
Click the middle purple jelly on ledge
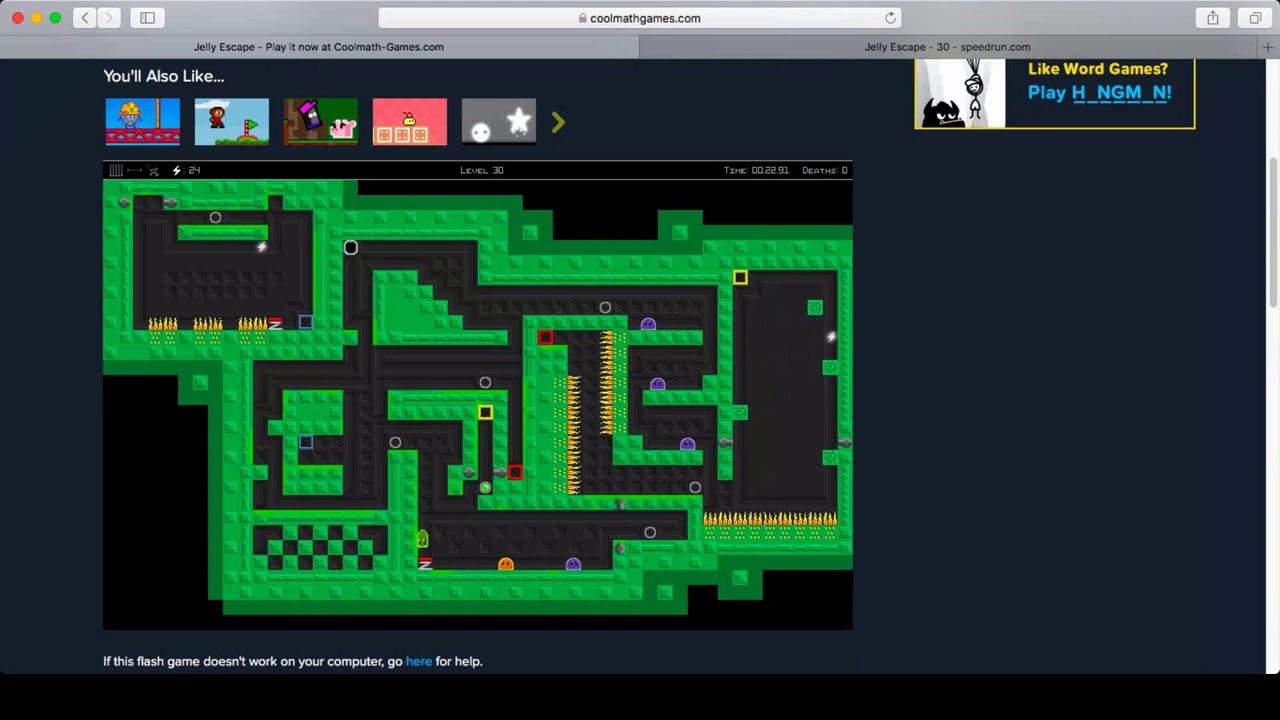(657, 384)
